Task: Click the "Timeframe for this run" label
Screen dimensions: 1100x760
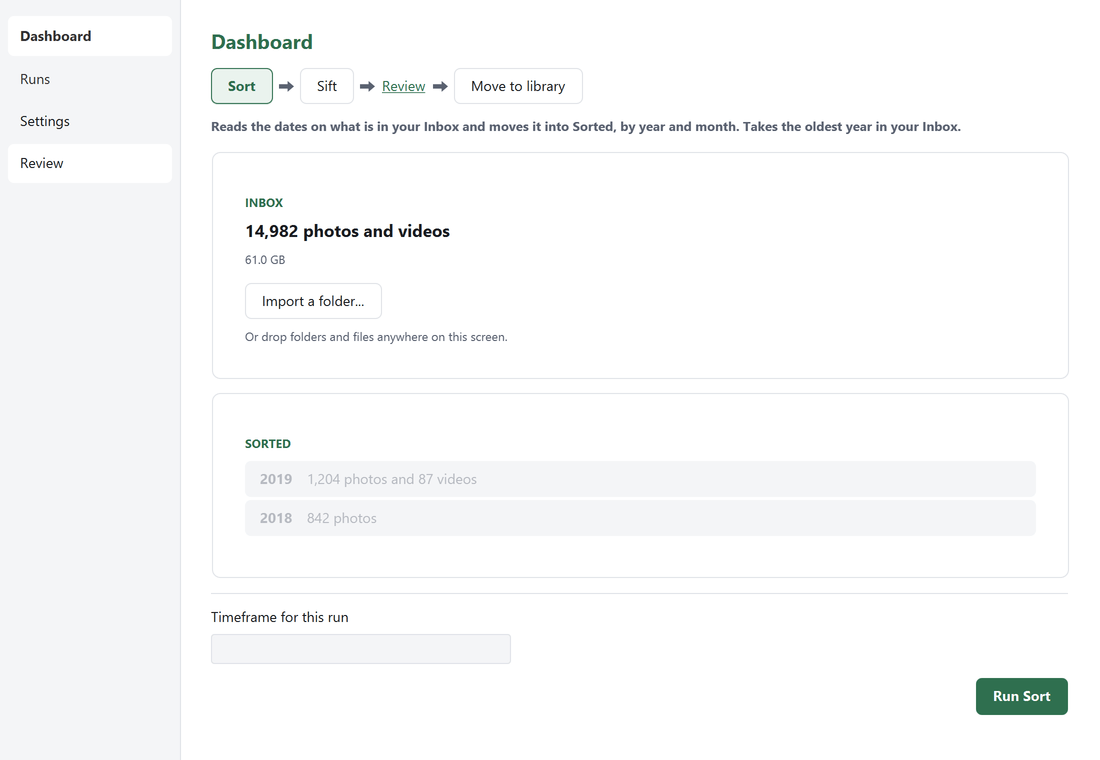Action: point(280,618)
